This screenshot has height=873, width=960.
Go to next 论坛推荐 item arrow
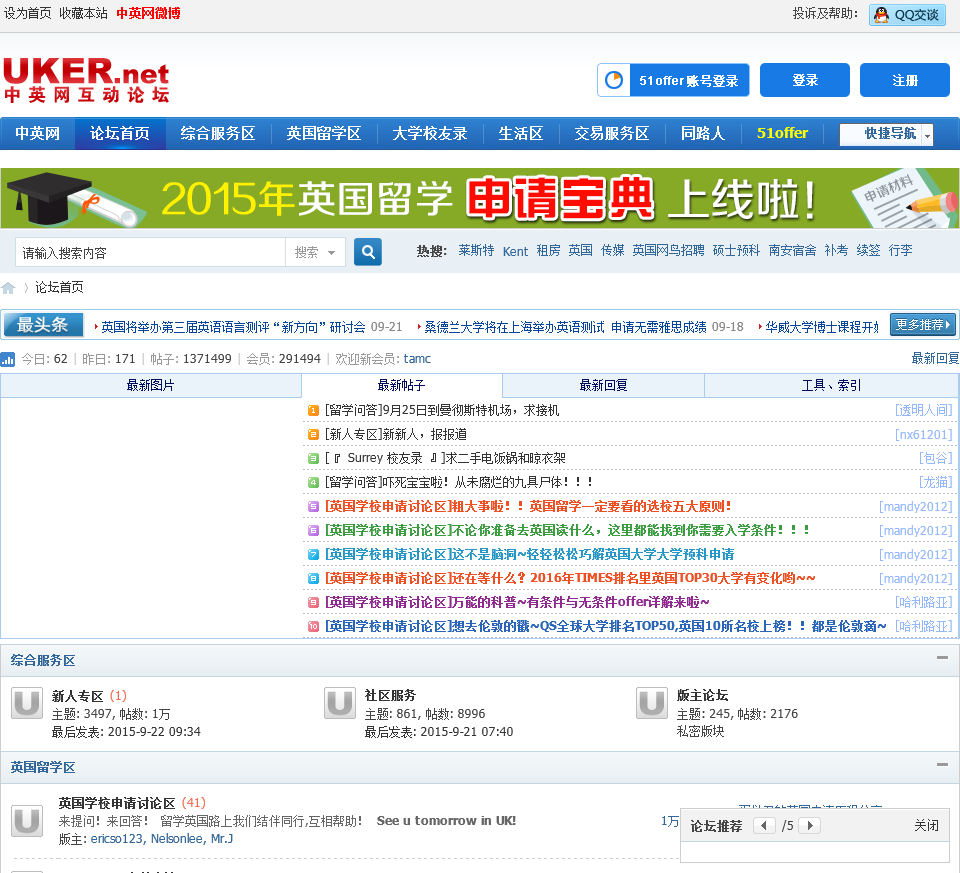(x=810, y=825)
